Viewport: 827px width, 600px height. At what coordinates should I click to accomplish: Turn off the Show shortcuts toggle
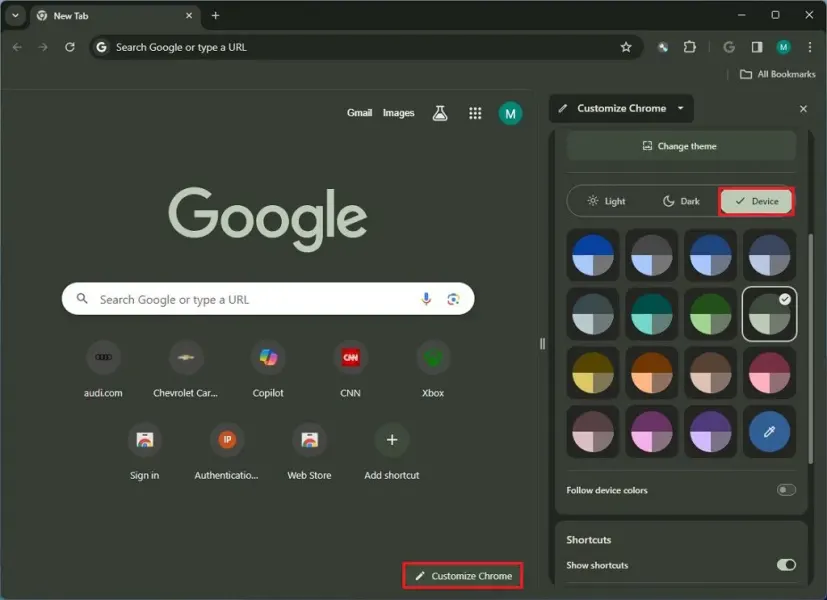(x=786, y=565)
